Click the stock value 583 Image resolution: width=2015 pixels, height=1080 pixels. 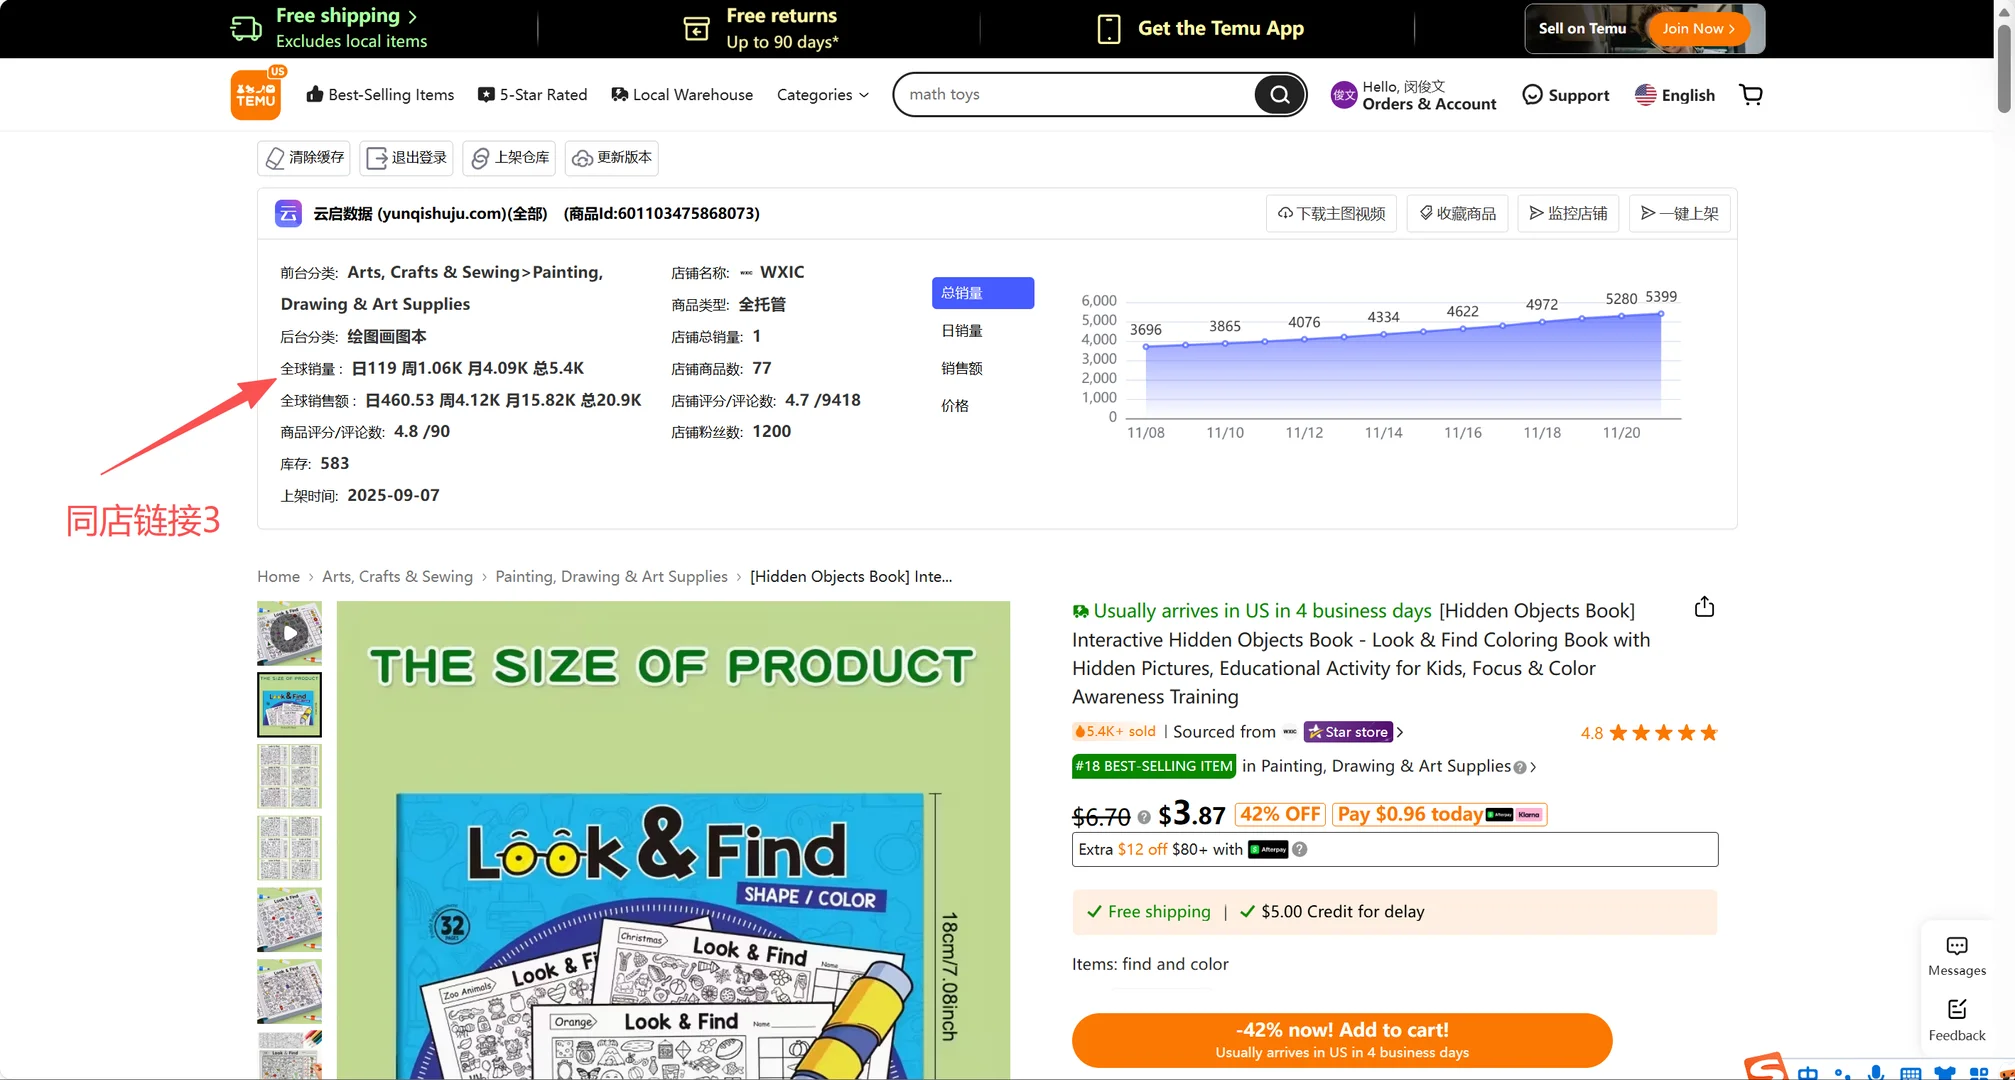pyautogui.click(x=334, y=464)
